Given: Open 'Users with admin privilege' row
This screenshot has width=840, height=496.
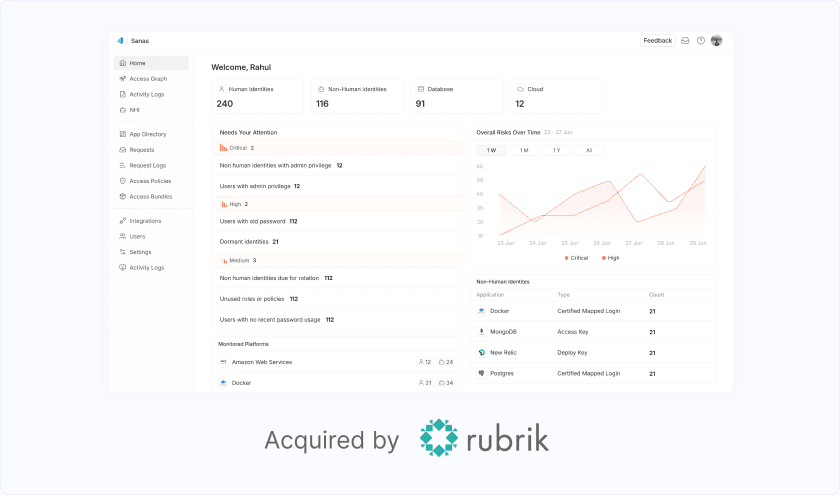Looking at the screenshot, I should click(337, 186).
